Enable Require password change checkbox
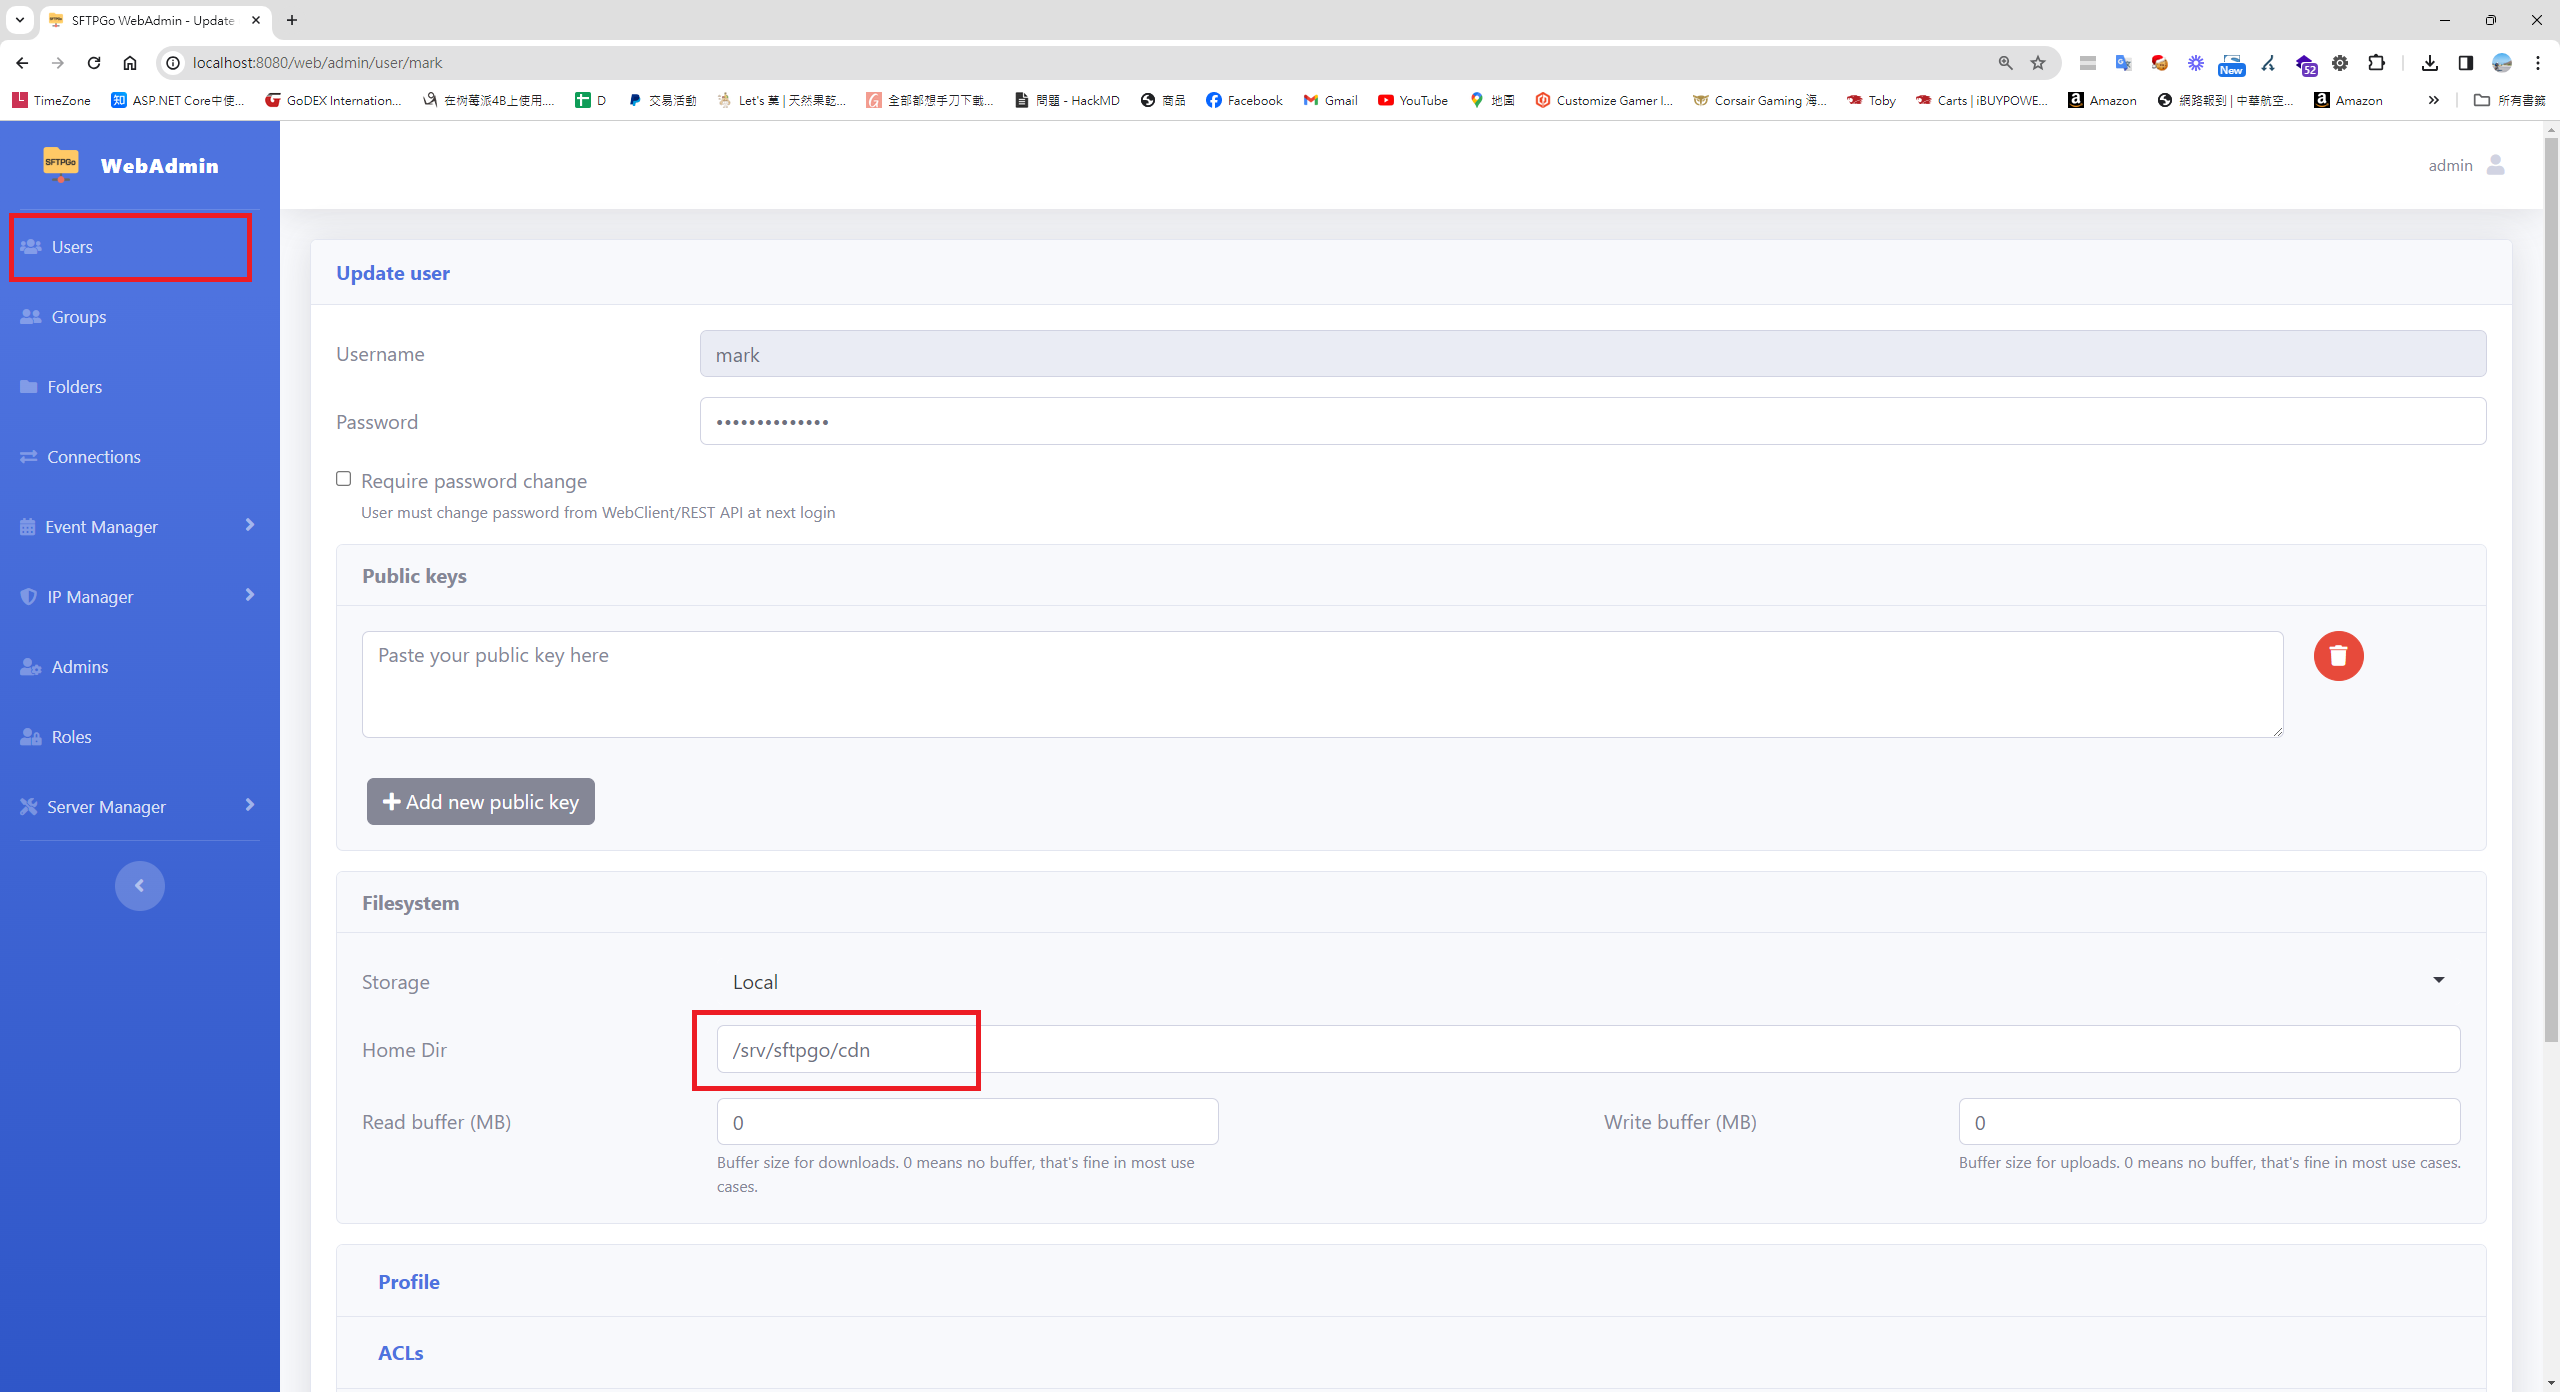 tap(344, 479)
